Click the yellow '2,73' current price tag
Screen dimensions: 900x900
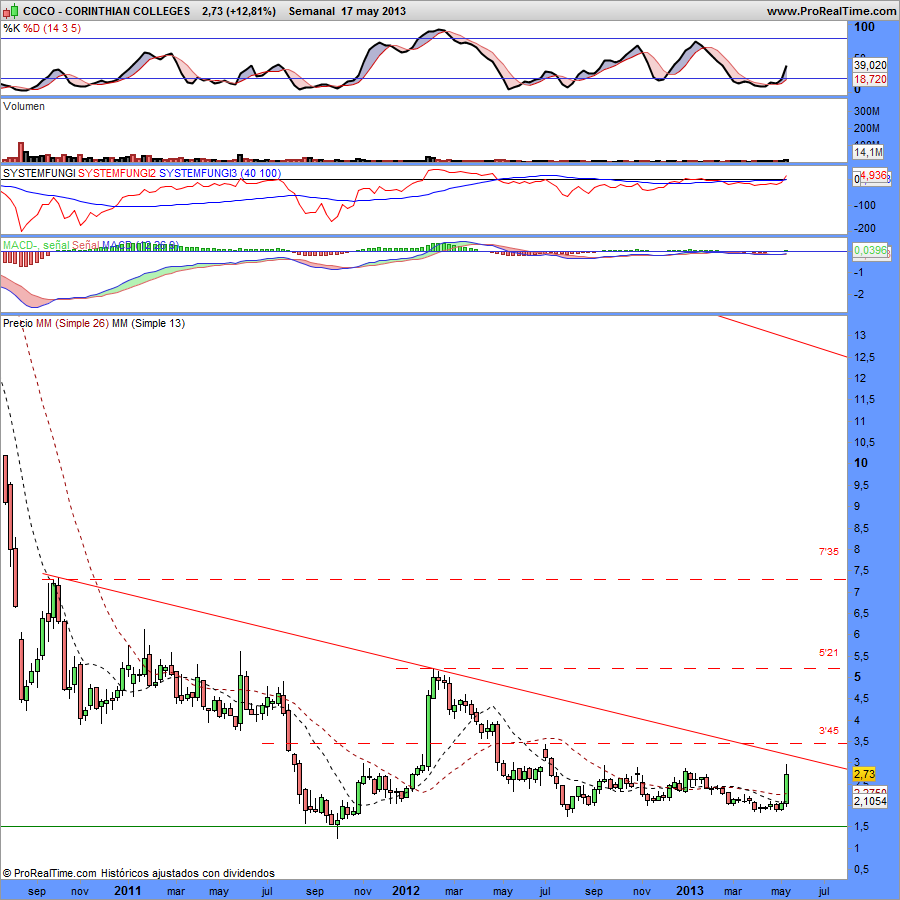pos(864,775)
